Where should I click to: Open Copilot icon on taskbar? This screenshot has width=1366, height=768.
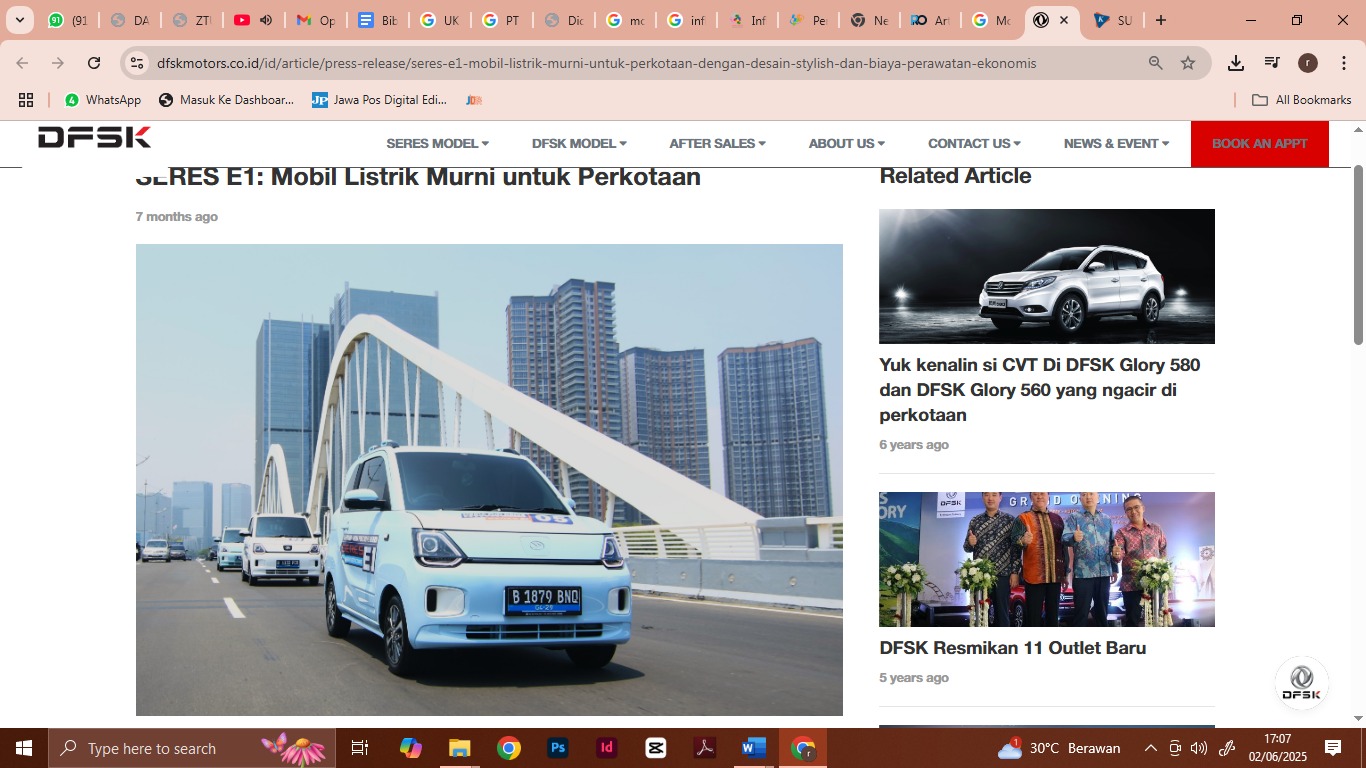pos(410,748)
